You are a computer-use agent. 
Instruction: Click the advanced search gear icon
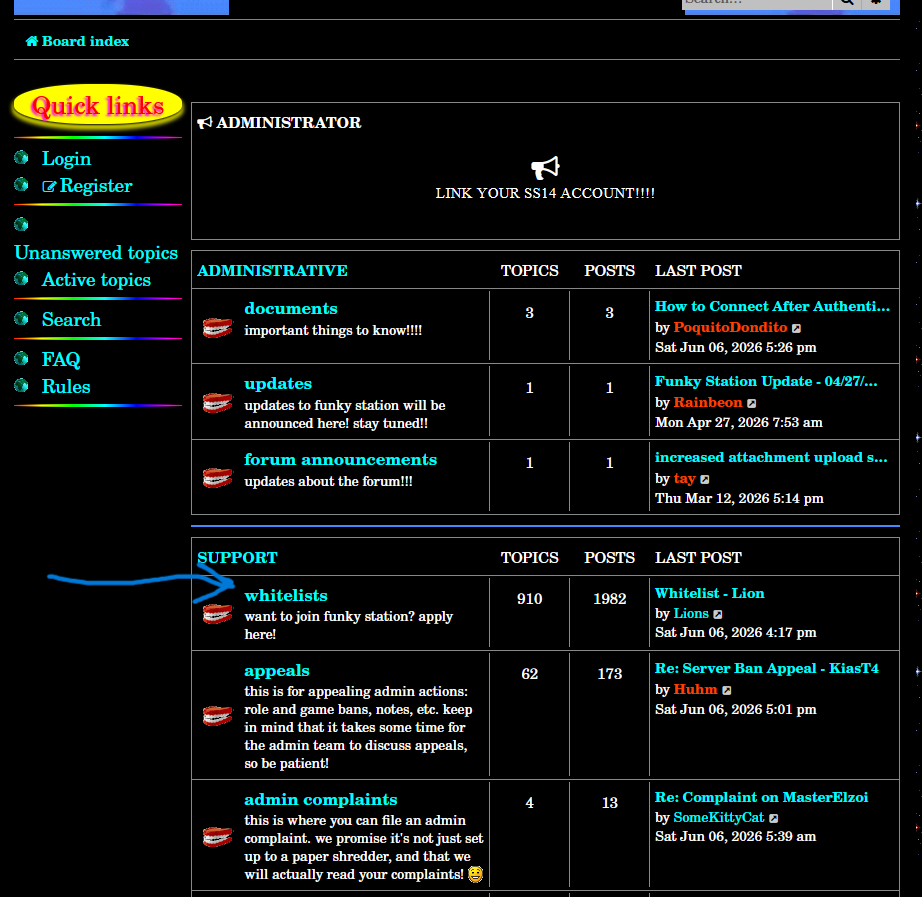pyautogui.click(x=876, y=3)
